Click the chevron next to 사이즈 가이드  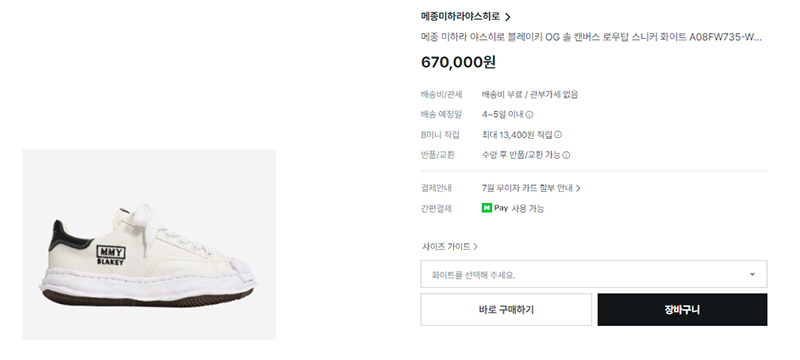coord(475,247)
